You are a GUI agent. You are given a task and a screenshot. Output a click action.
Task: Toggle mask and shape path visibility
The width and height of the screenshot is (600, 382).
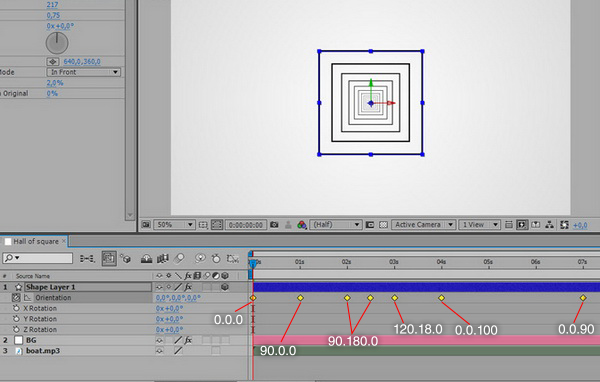(217, 225)
